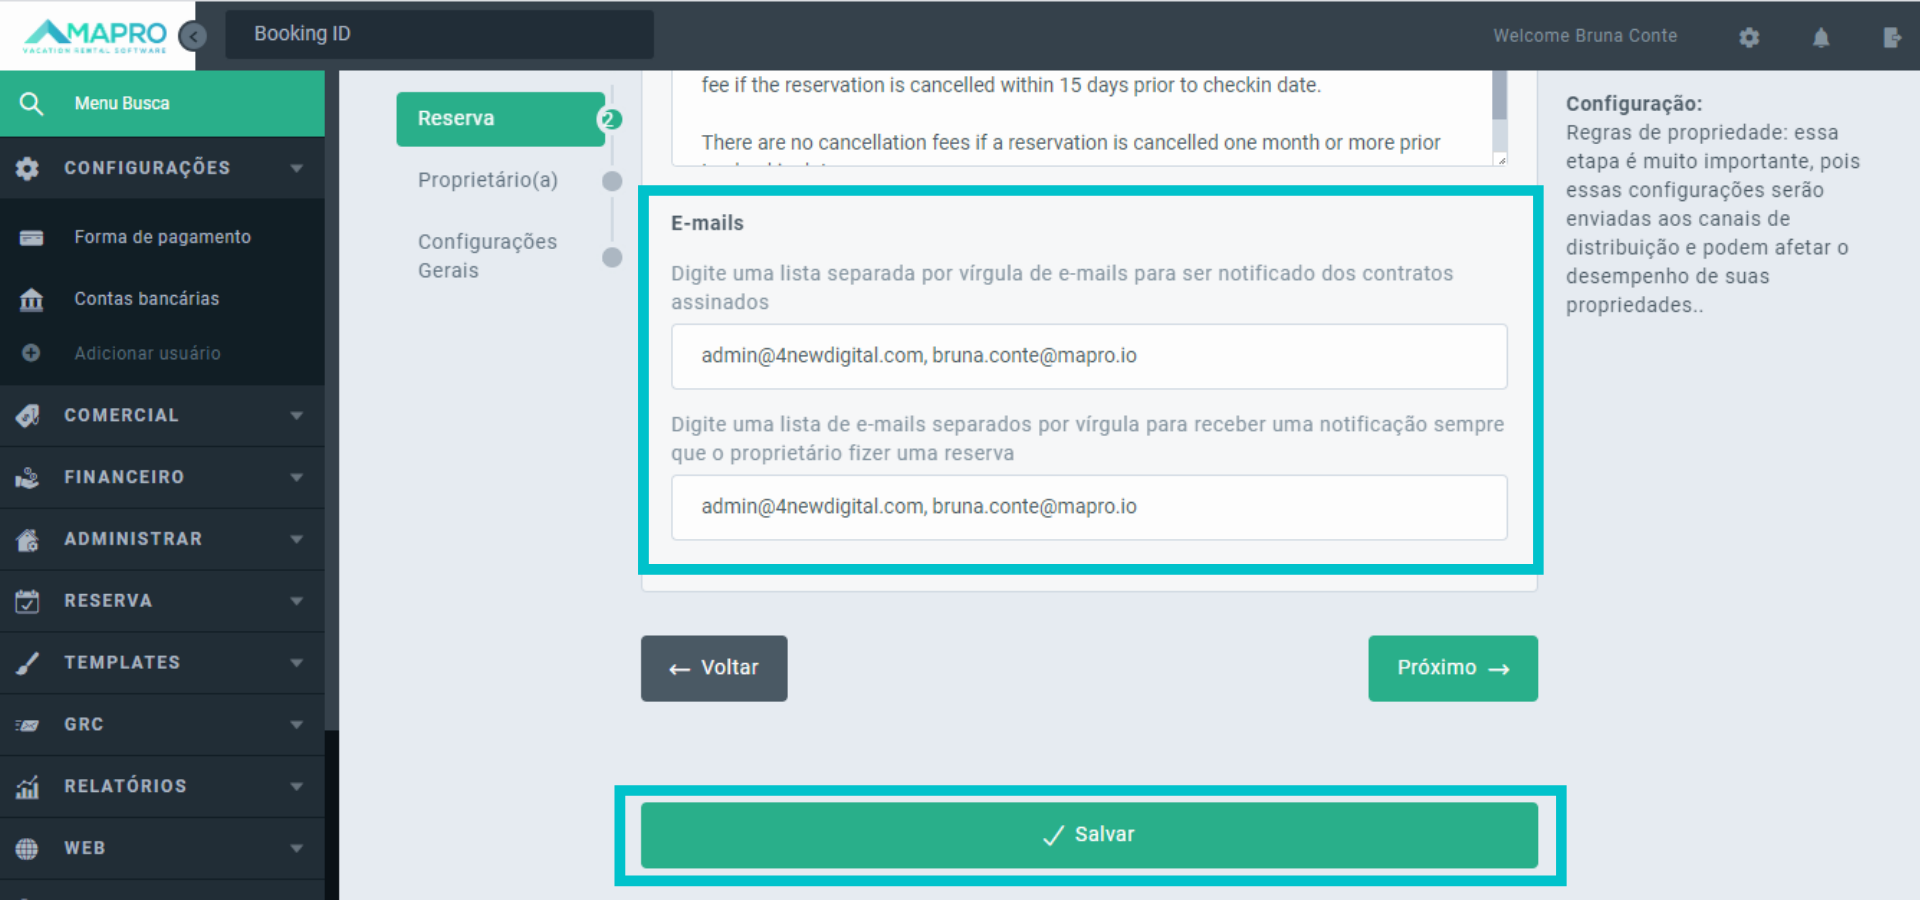Expand the Financeiro dropdown arrow
The height and width of the screenshot is (900, 1920).
click(296, 478)
